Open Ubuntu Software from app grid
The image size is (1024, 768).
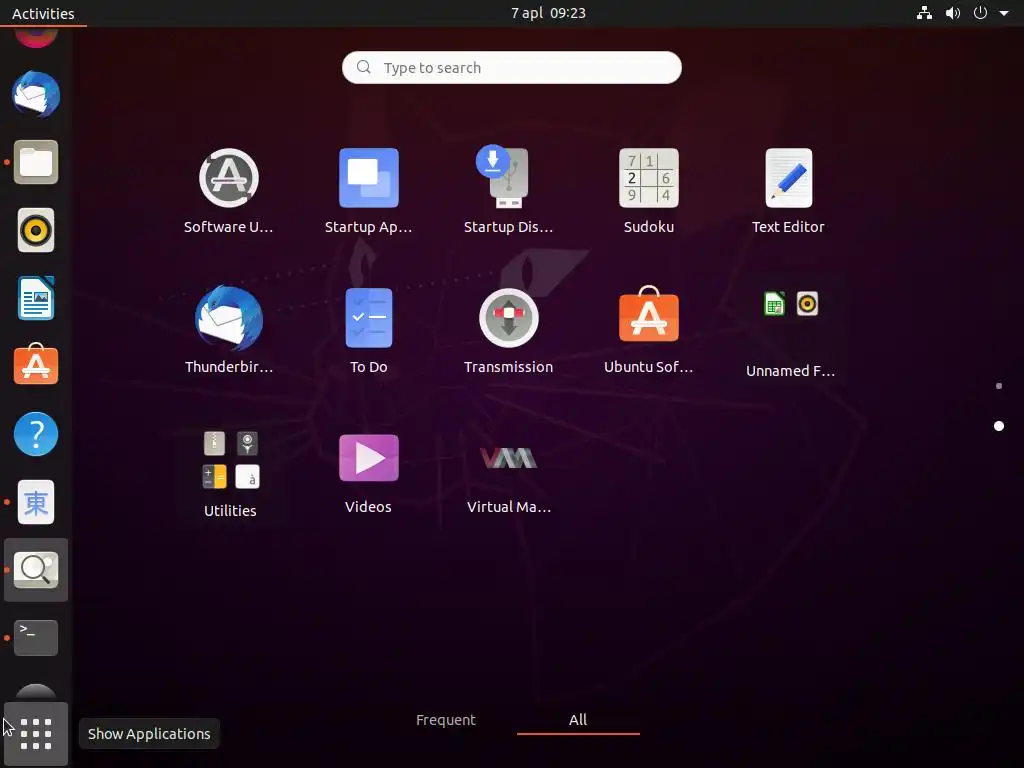(x=648, y=330)
